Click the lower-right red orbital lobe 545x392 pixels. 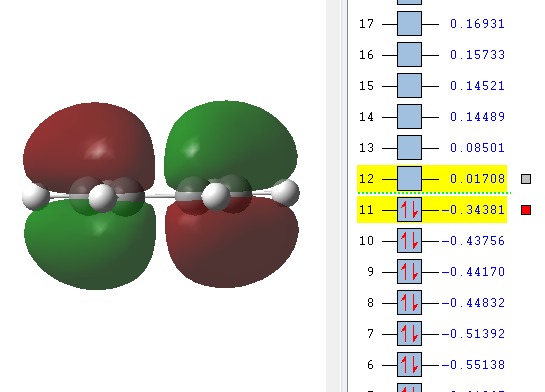click(231, 242)
